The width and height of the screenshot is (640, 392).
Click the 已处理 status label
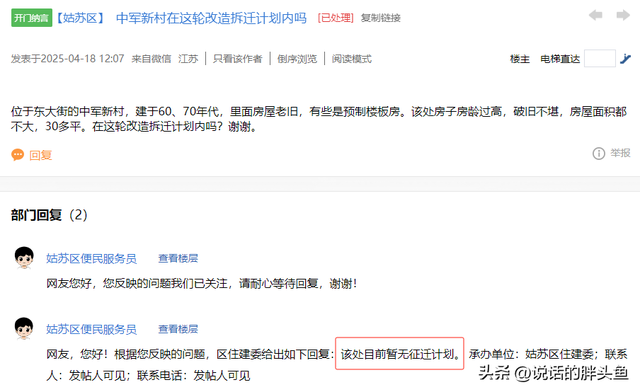coord(336,18)
